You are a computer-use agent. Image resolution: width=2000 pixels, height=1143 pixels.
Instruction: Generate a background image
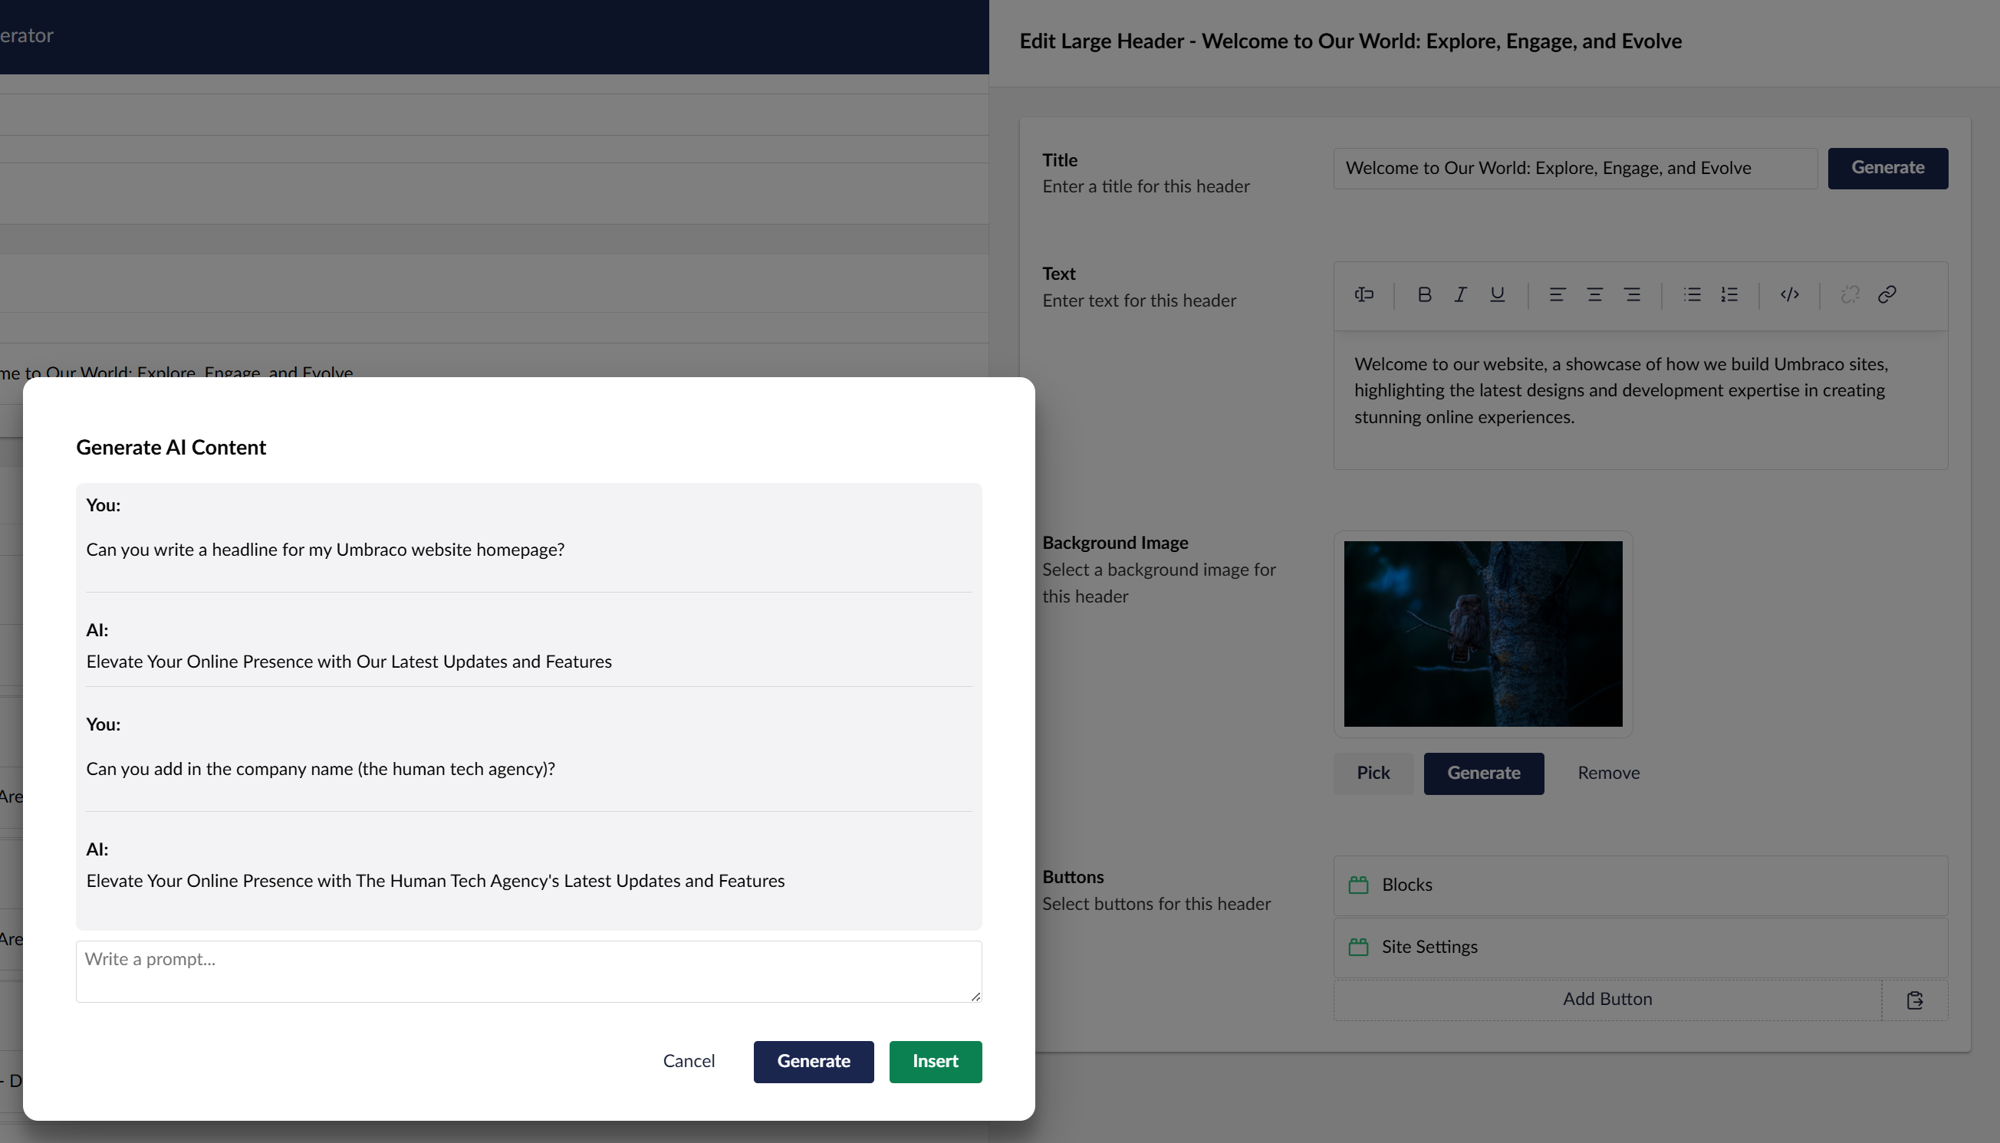tap(1484, 773)
